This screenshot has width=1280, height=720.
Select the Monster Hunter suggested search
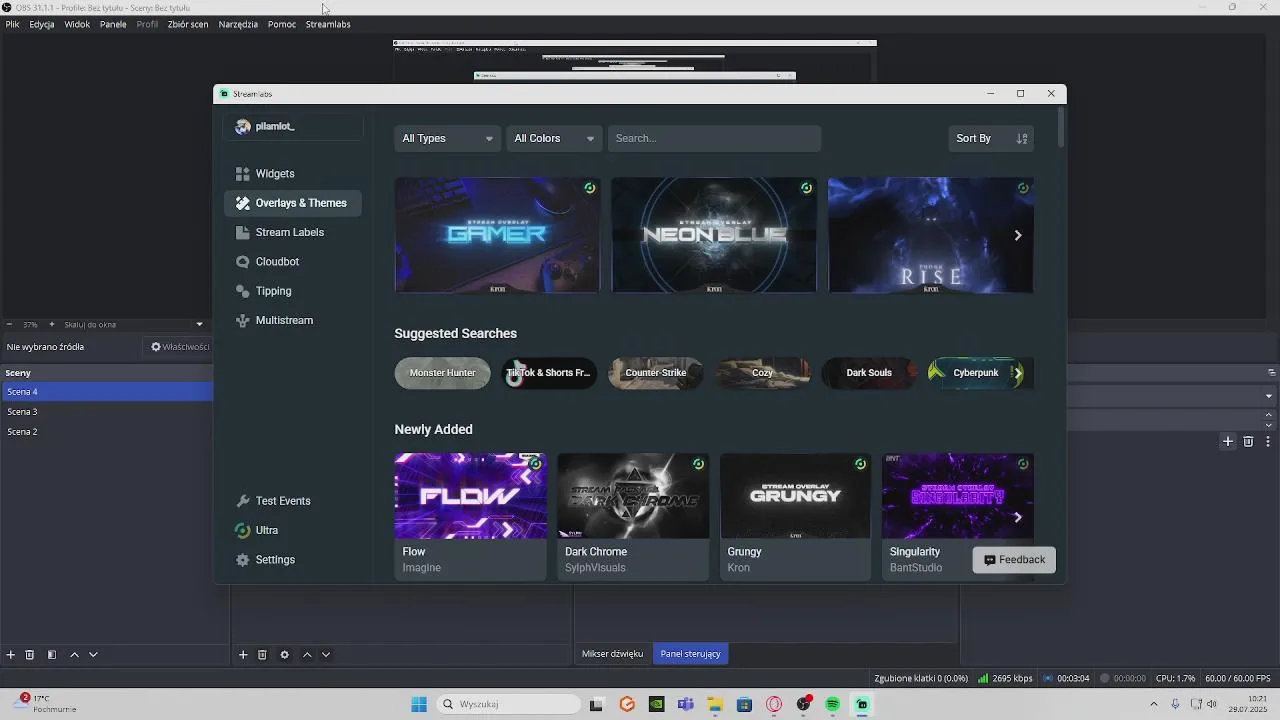[x=443, y=373]
